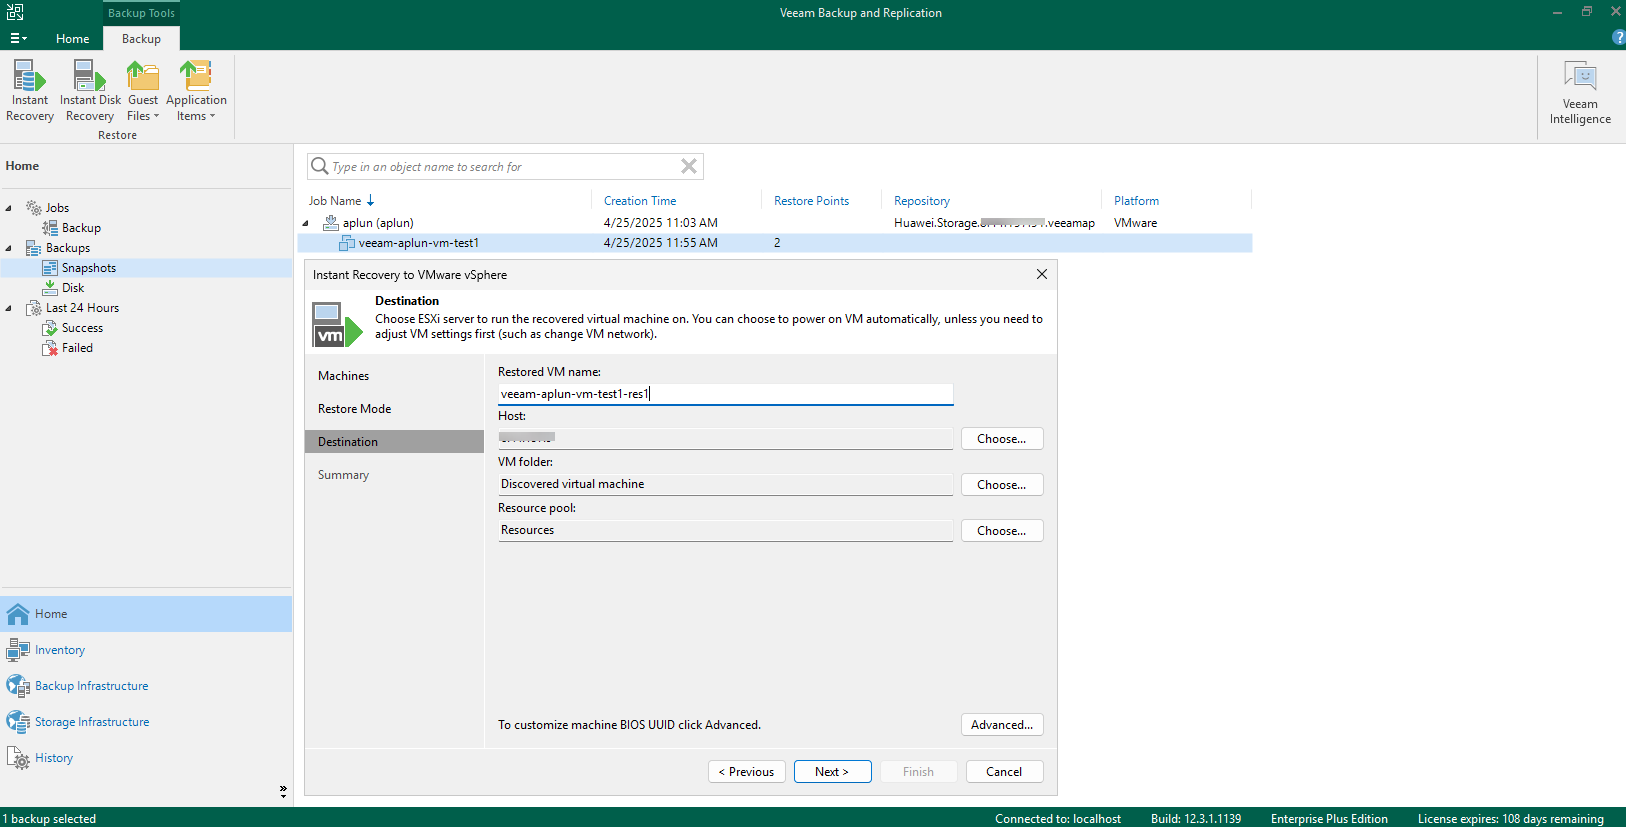Cancel the Instant Recovery wizard
1626x827 pixels.
(x=1004, y=772)
